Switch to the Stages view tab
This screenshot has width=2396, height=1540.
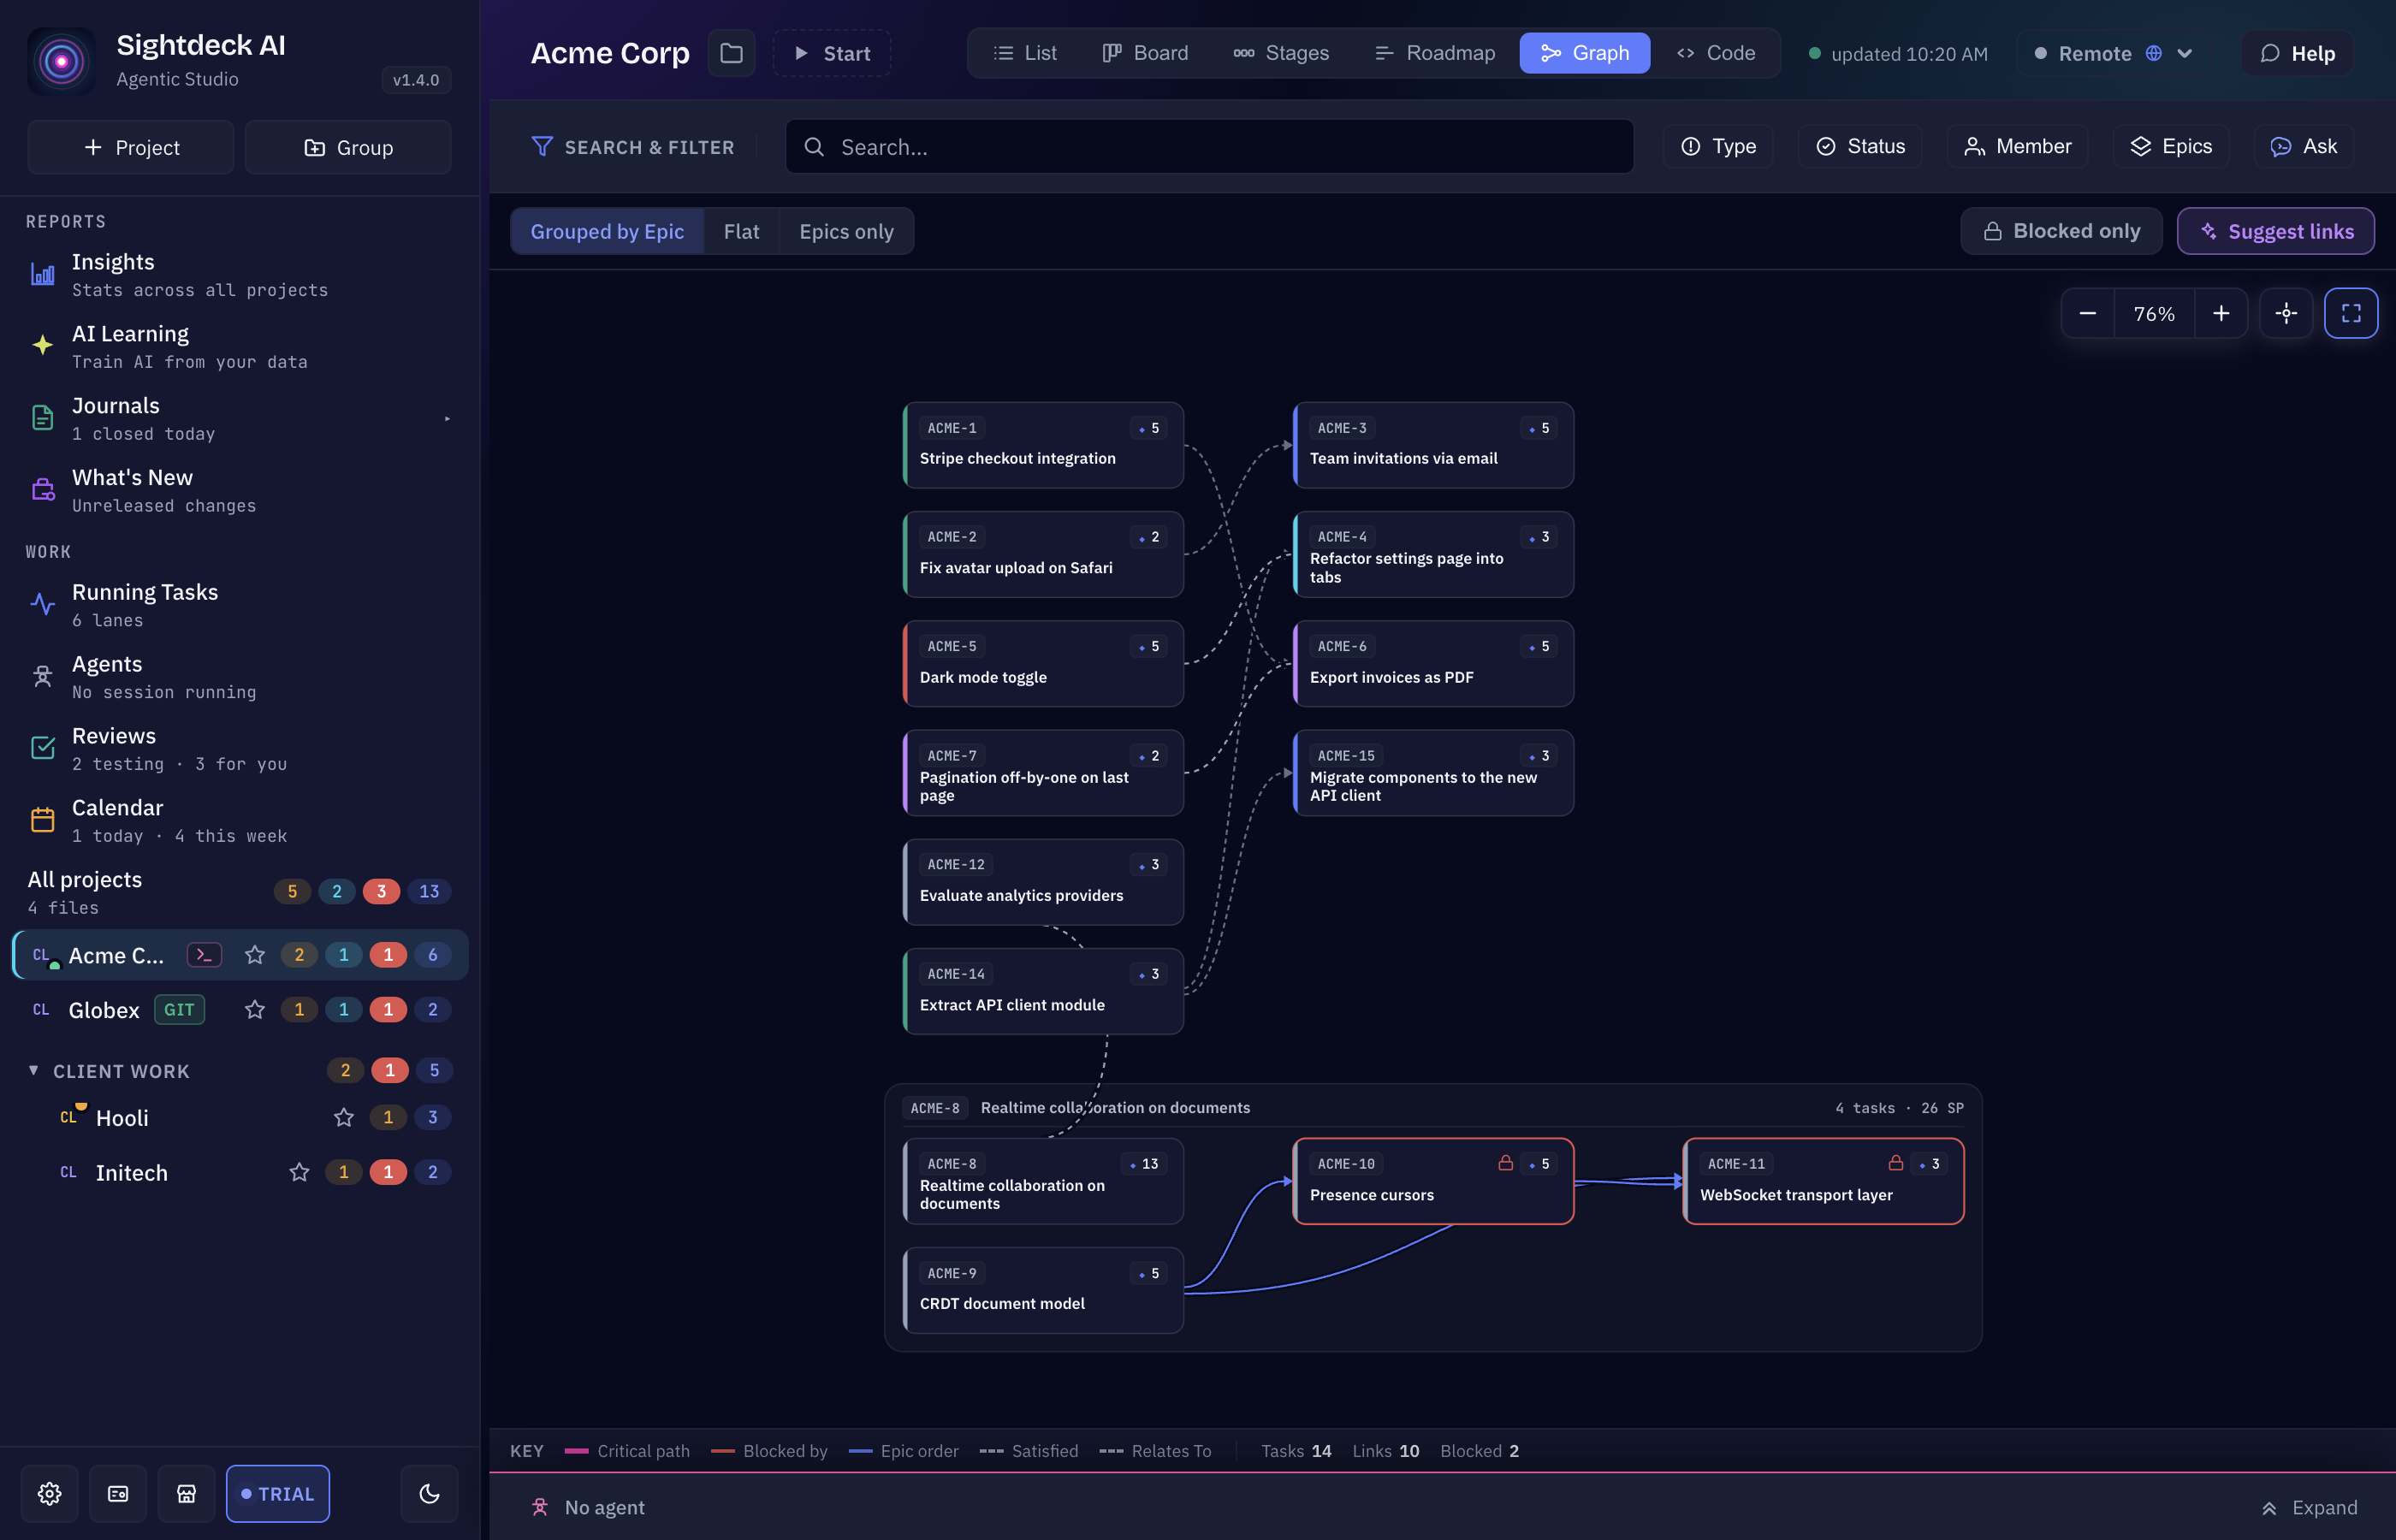(1281, 53)
